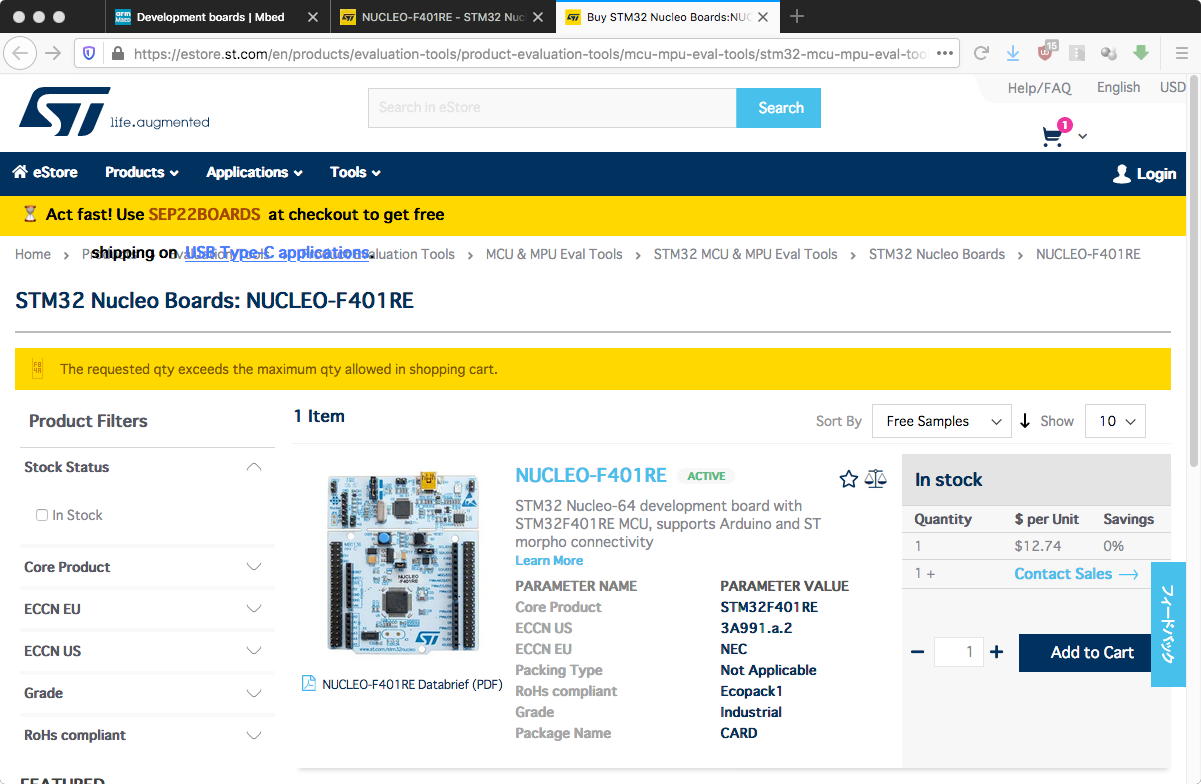
Task: Change language from English
Action: (1118, 87)
